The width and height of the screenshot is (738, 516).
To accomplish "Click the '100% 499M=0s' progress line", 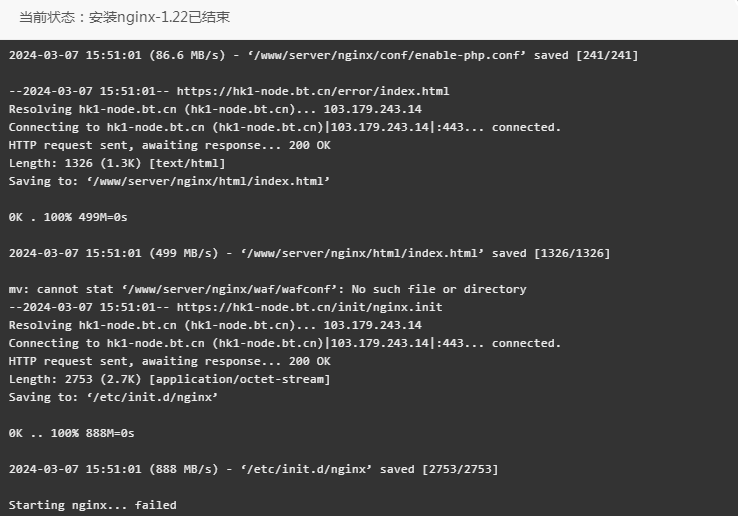I will 68,217.
